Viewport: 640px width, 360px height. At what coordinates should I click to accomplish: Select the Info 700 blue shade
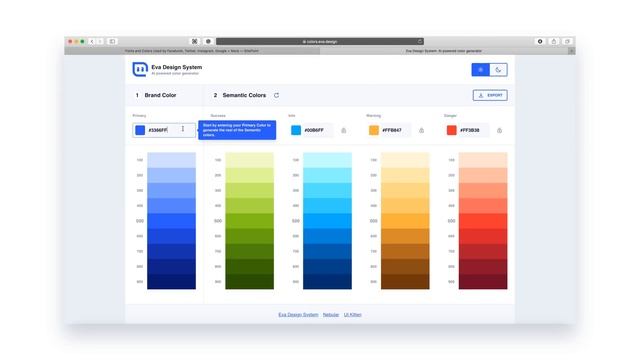[x=327, y=251]
